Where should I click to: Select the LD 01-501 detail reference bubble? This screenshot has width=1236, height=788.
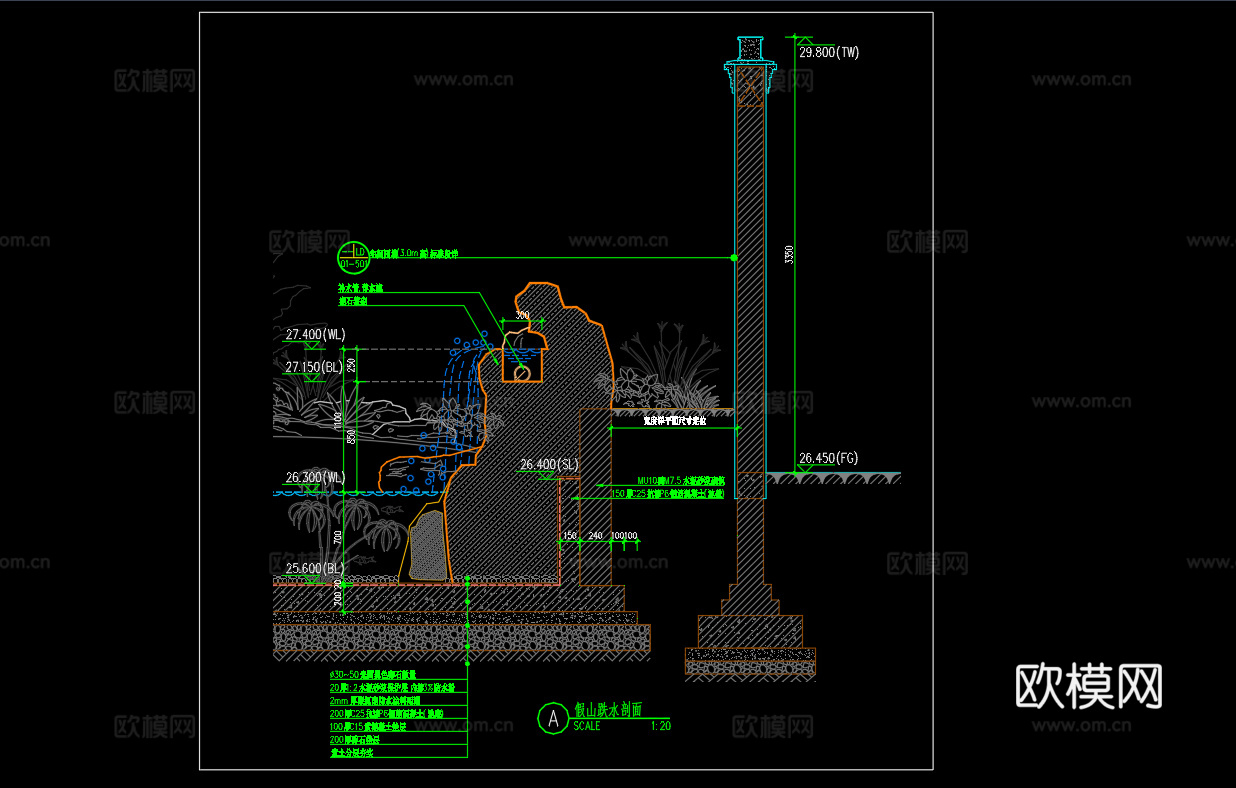(352, 257)
